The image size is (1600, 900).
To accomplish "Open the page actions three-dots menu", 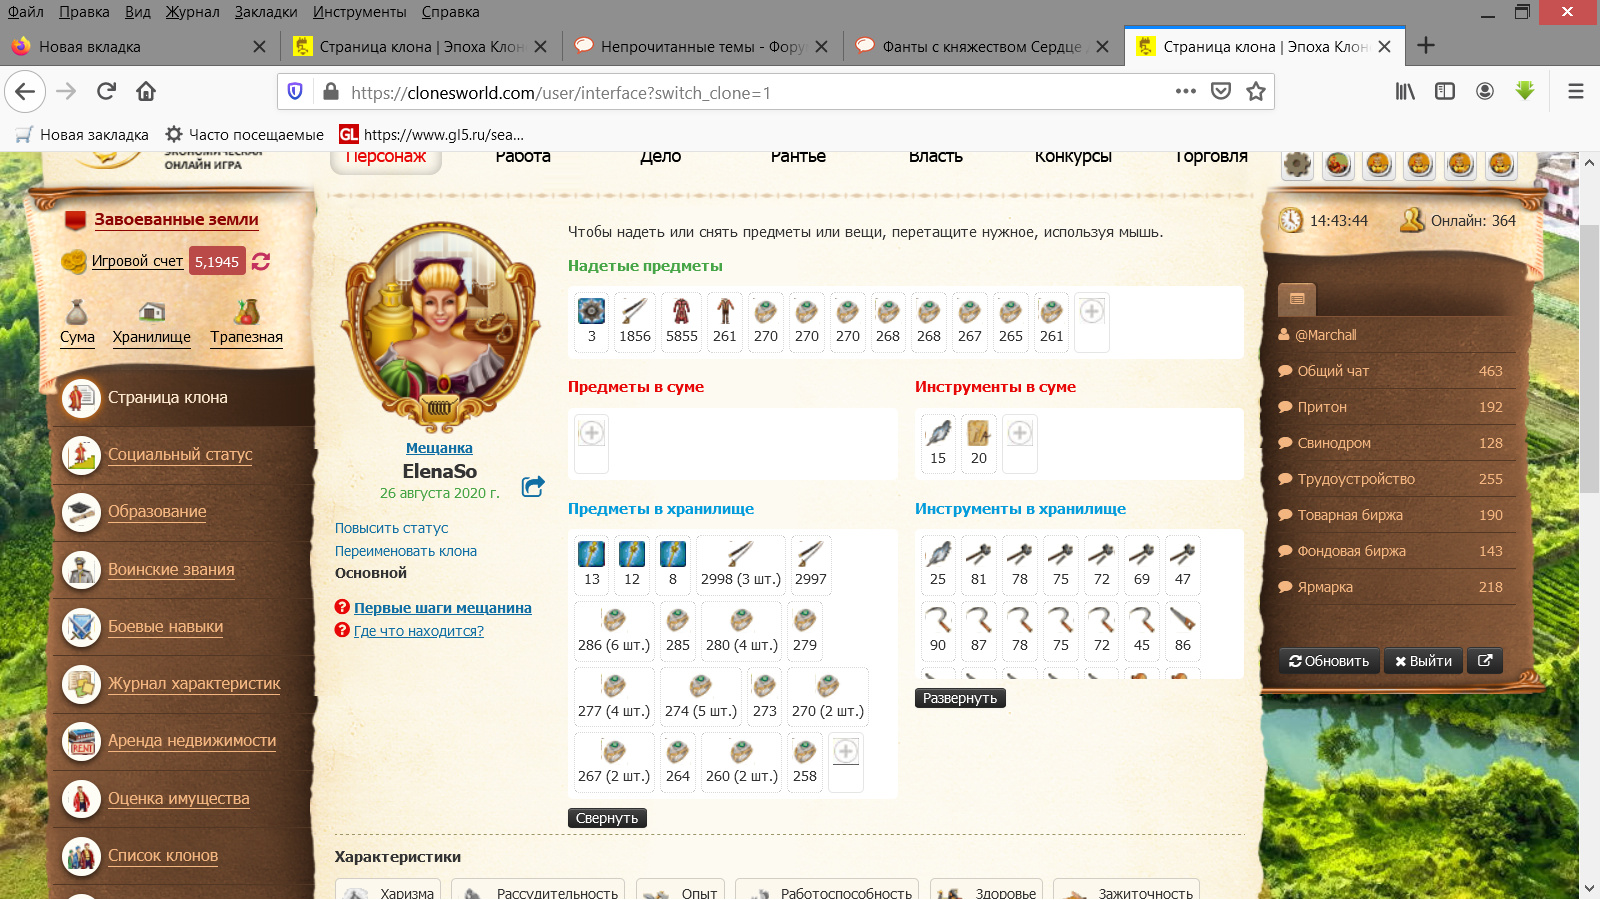I will (1186, 92).
